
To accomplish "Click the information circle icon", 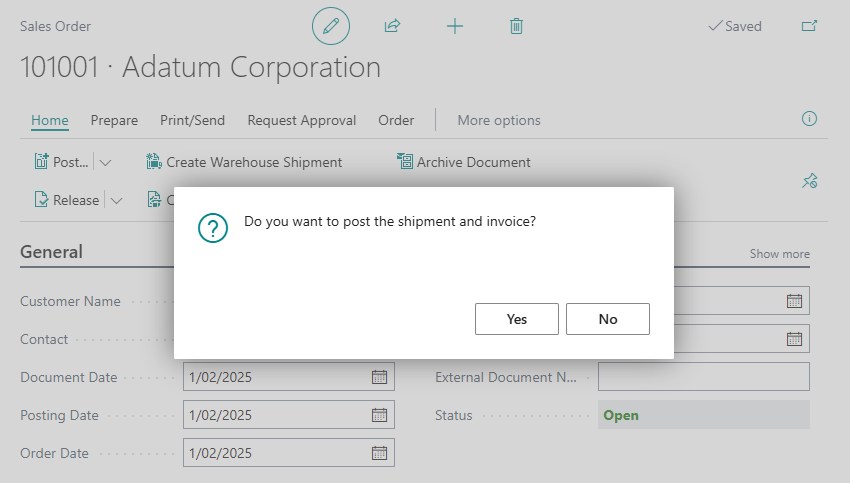I will point(809,119).
